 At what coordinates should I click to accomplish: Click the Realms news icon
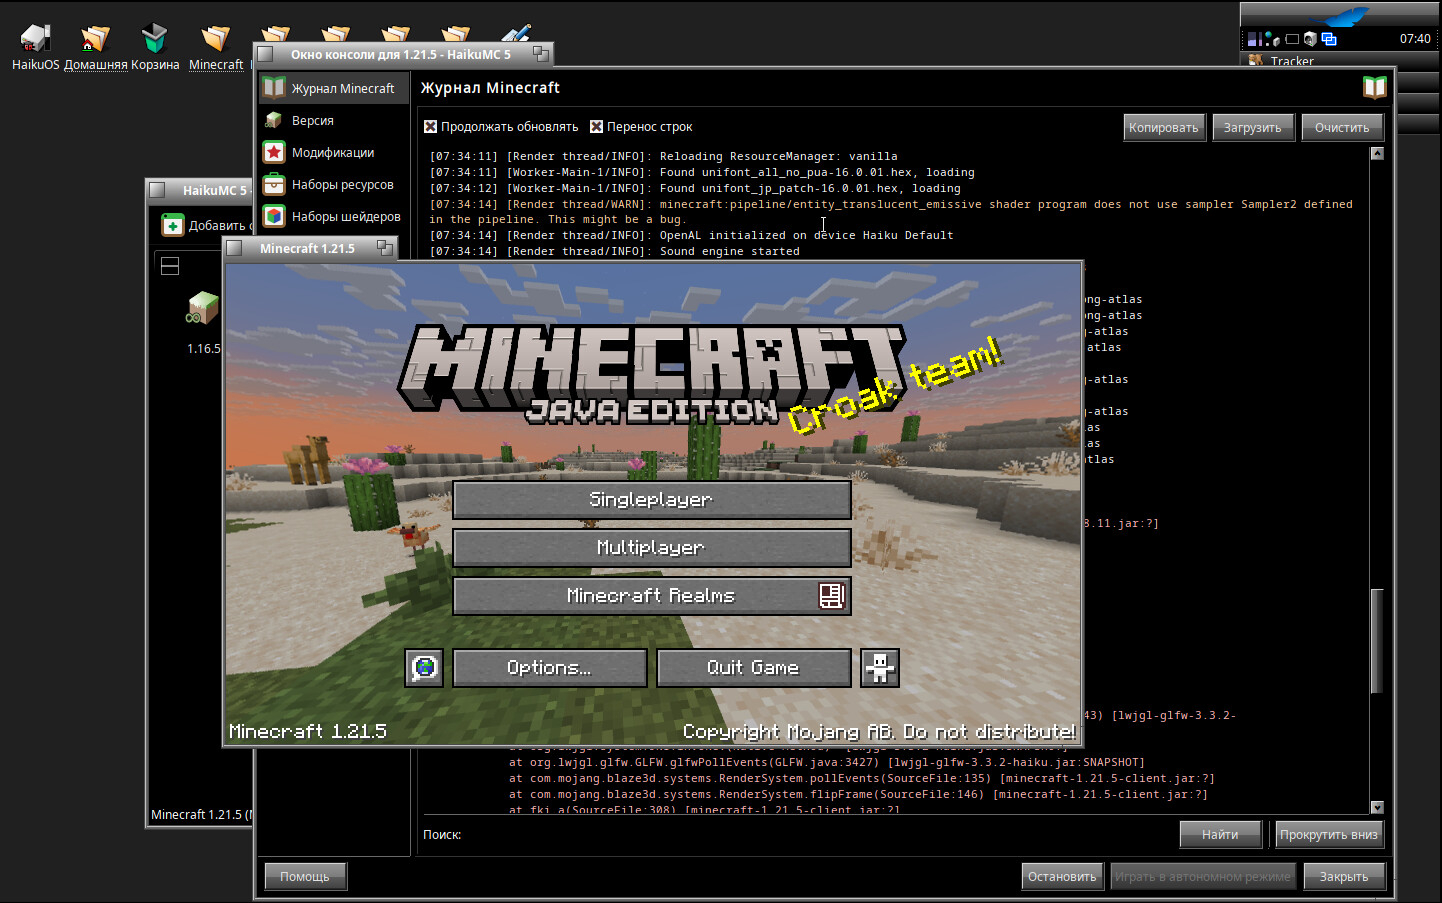point(831,596)
